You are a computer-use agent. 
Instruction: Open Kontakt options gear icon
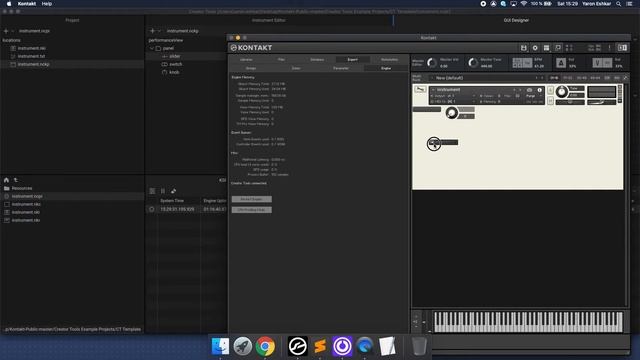[x=535, y=48]
